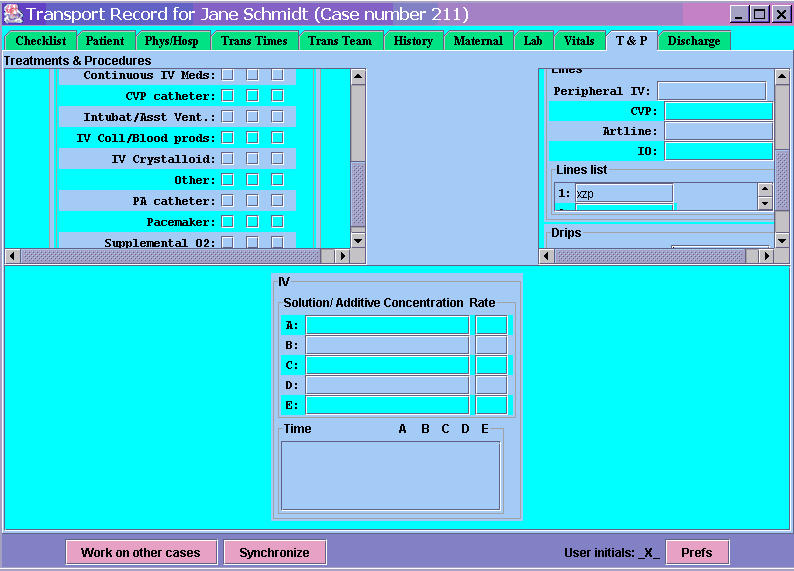This screenshot has height=571, width=794.
Task: Click the Treatments panel scroll-left arrow
Action: tap(13, 256)
